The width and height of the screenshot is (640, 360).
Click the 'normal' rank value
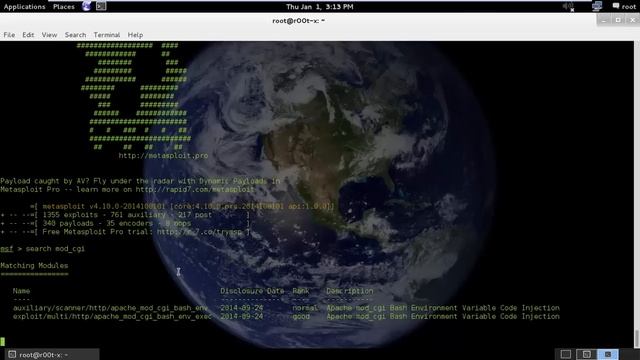tap(305, 308)
